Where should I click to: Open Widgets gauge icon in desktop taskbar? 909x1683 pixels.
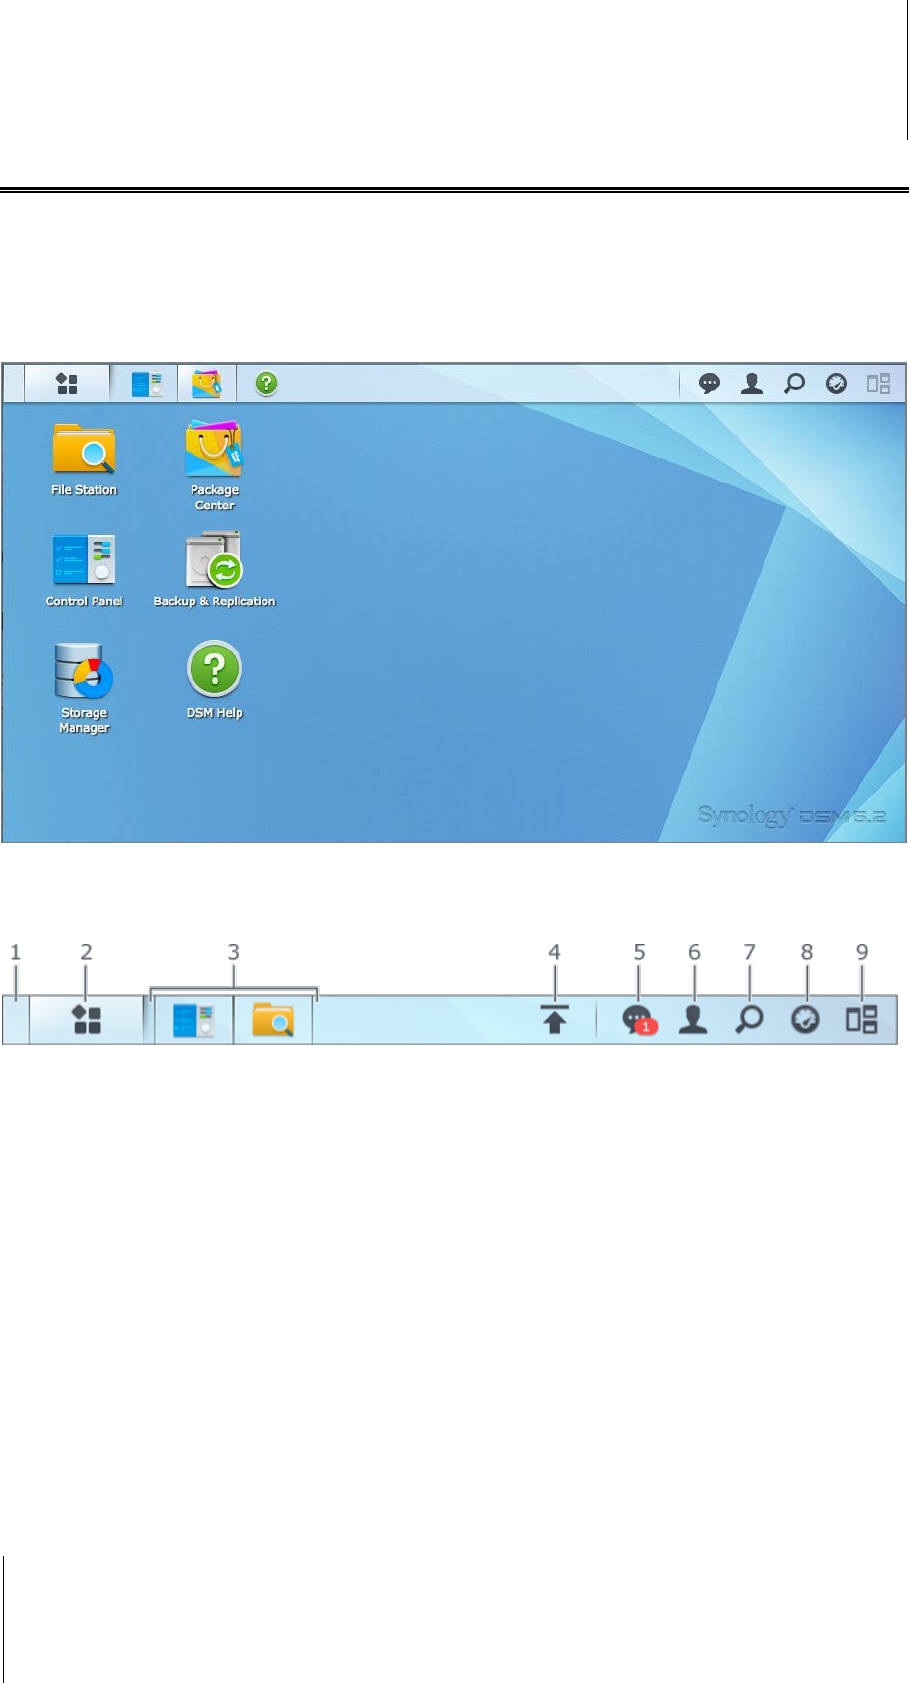click(837, 383)
